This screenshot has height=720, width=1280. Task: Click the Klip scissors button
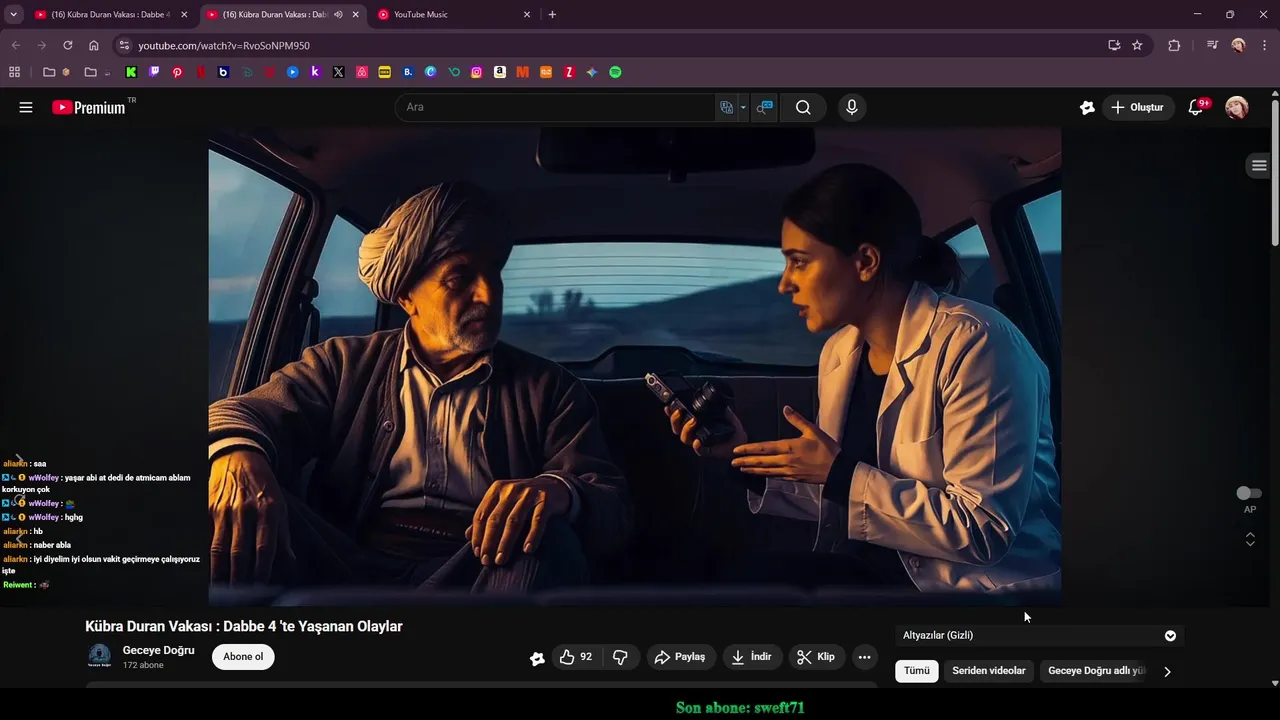[x=816, y=657]
